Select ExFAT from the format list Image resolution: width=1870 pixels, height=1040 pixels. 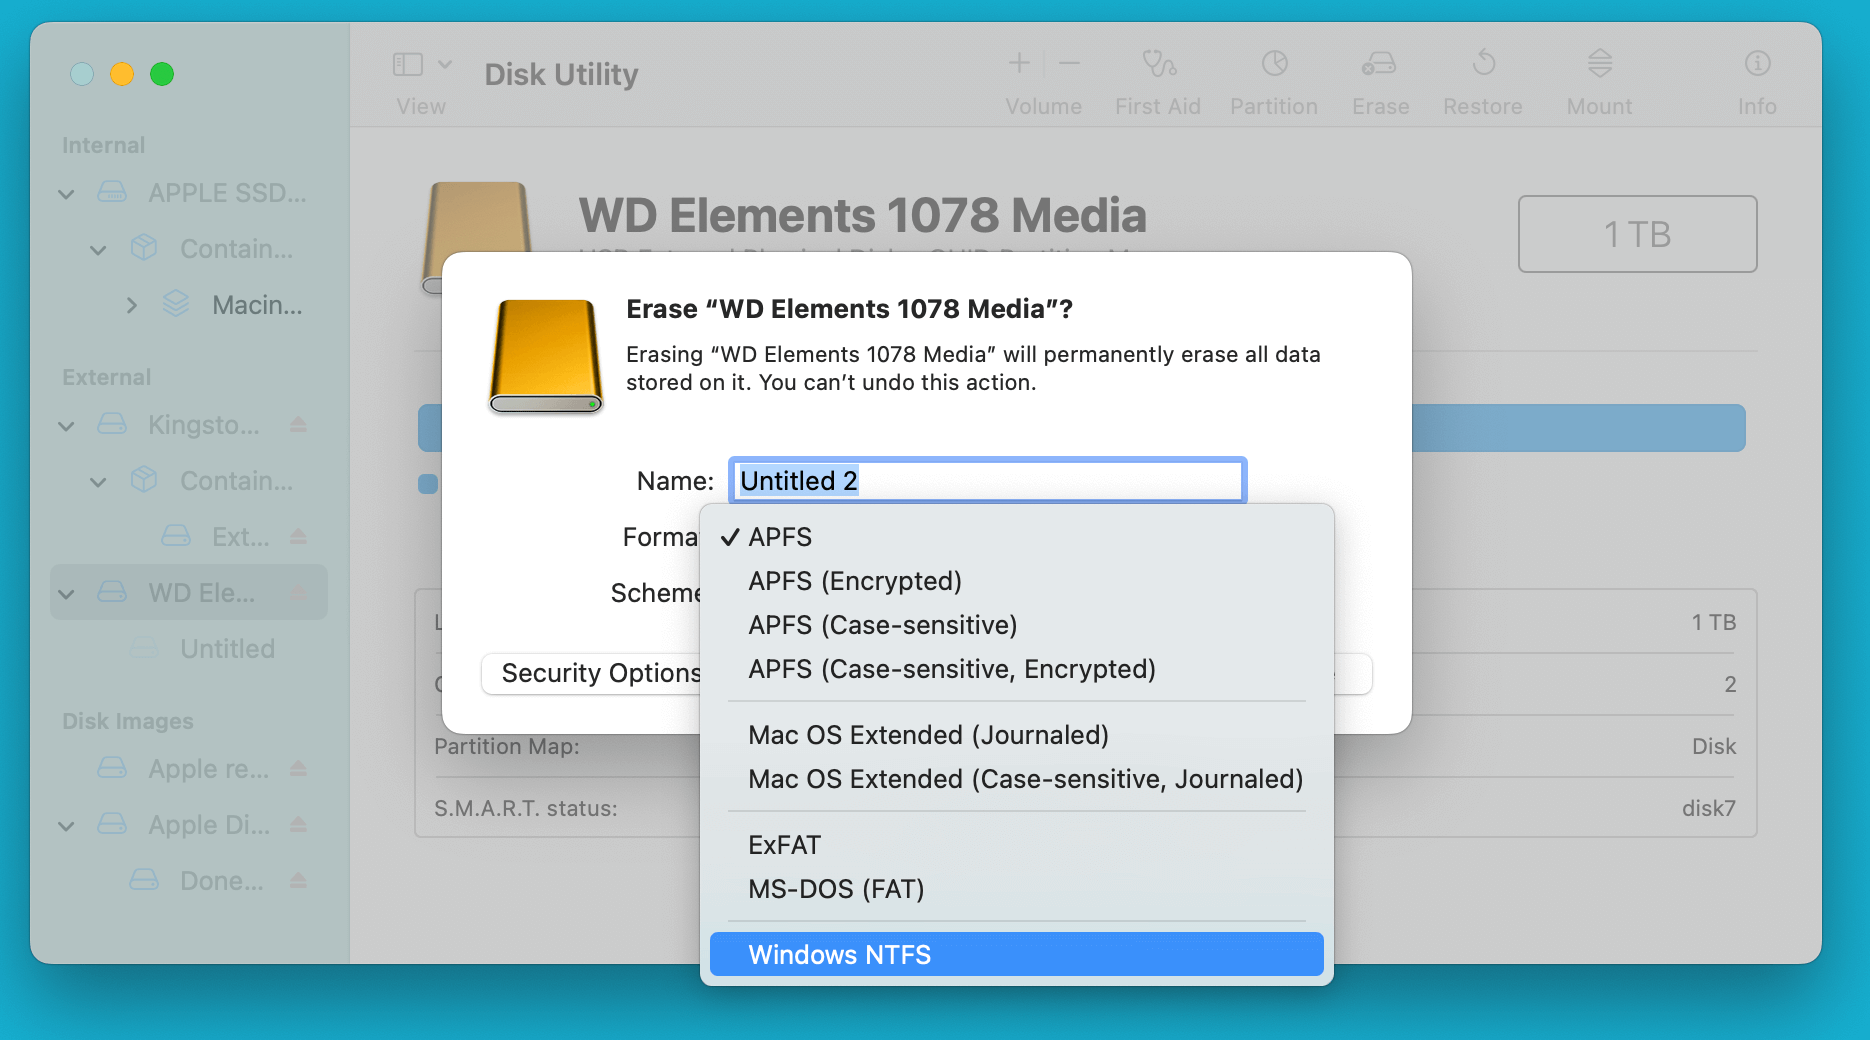[x=784, y=845]
